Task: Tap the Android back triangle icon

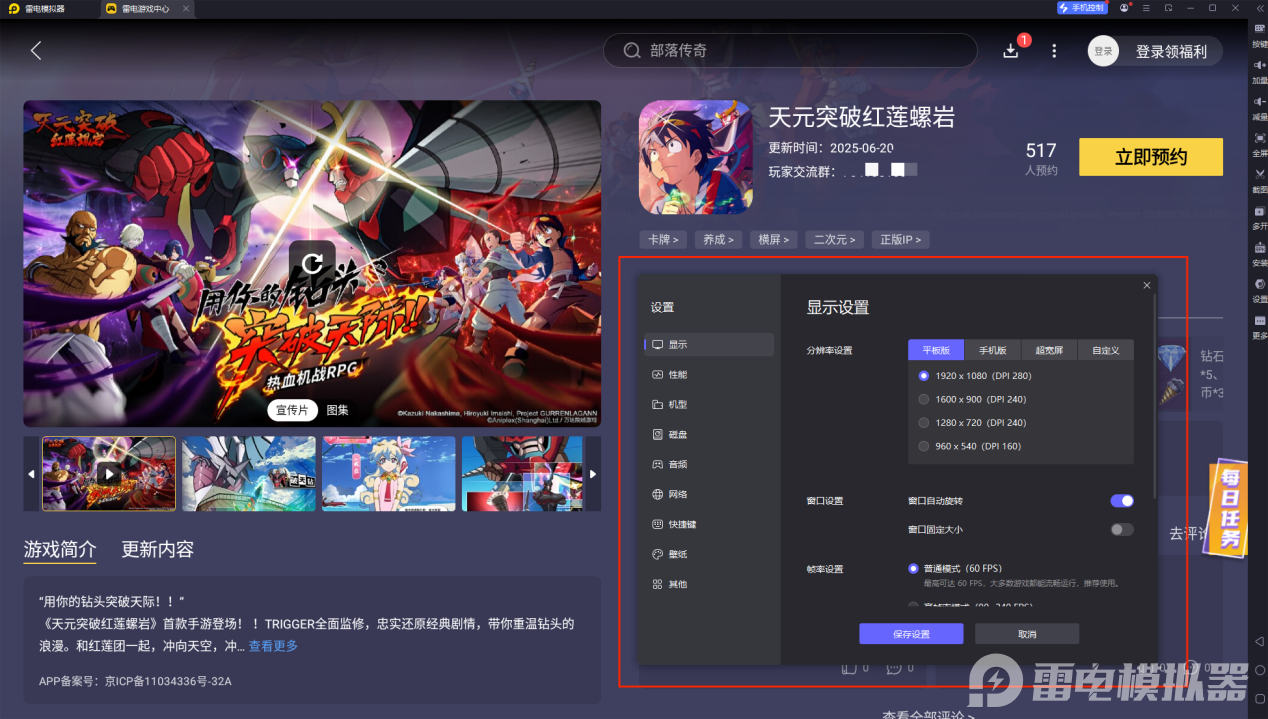Action: coord(1259,641)
